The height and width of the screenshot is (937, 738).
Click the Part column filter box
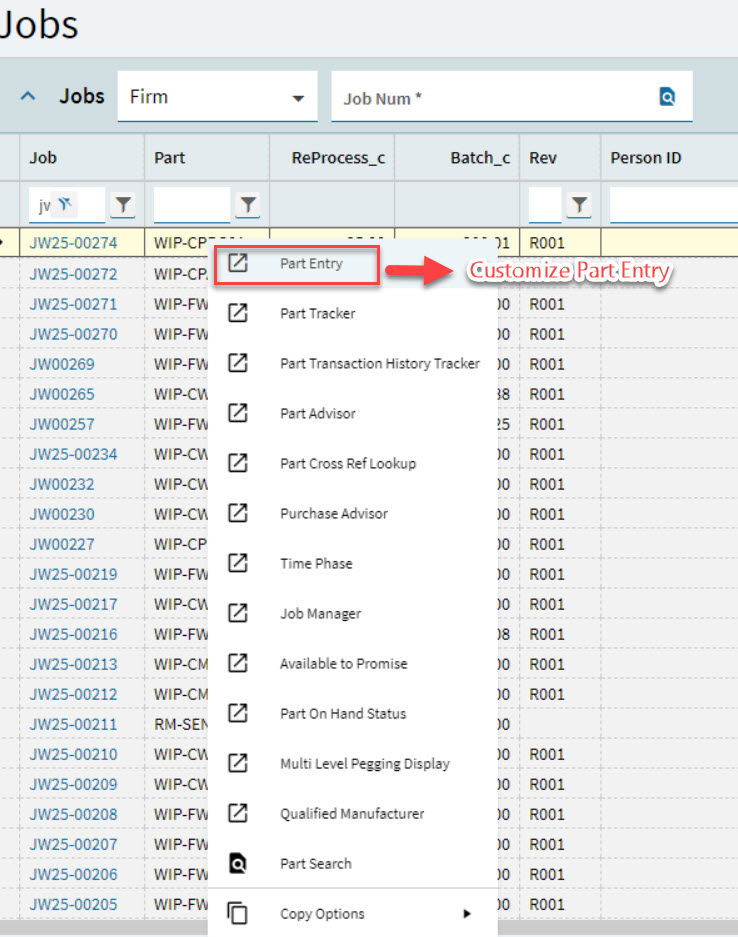point(192,205)
